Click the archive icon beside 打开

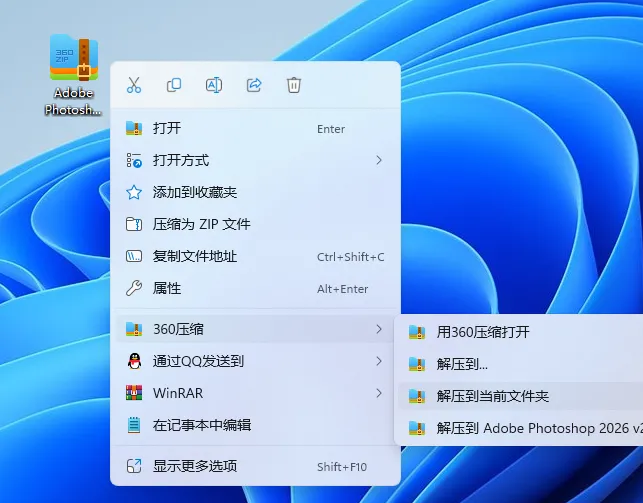[134, 128]
